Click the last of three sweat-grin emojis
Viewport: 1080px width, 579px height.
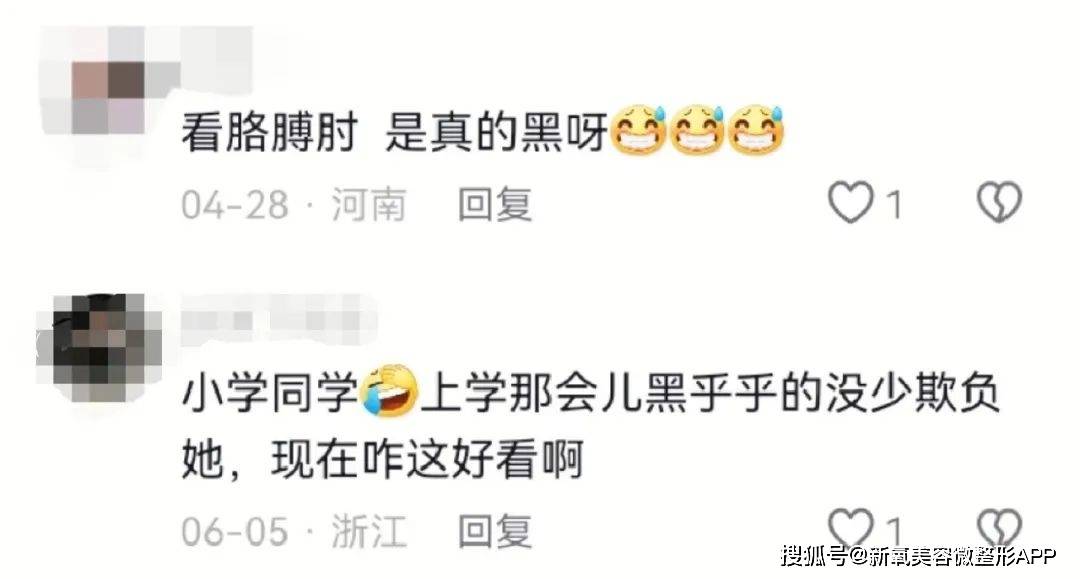[756, 130]
